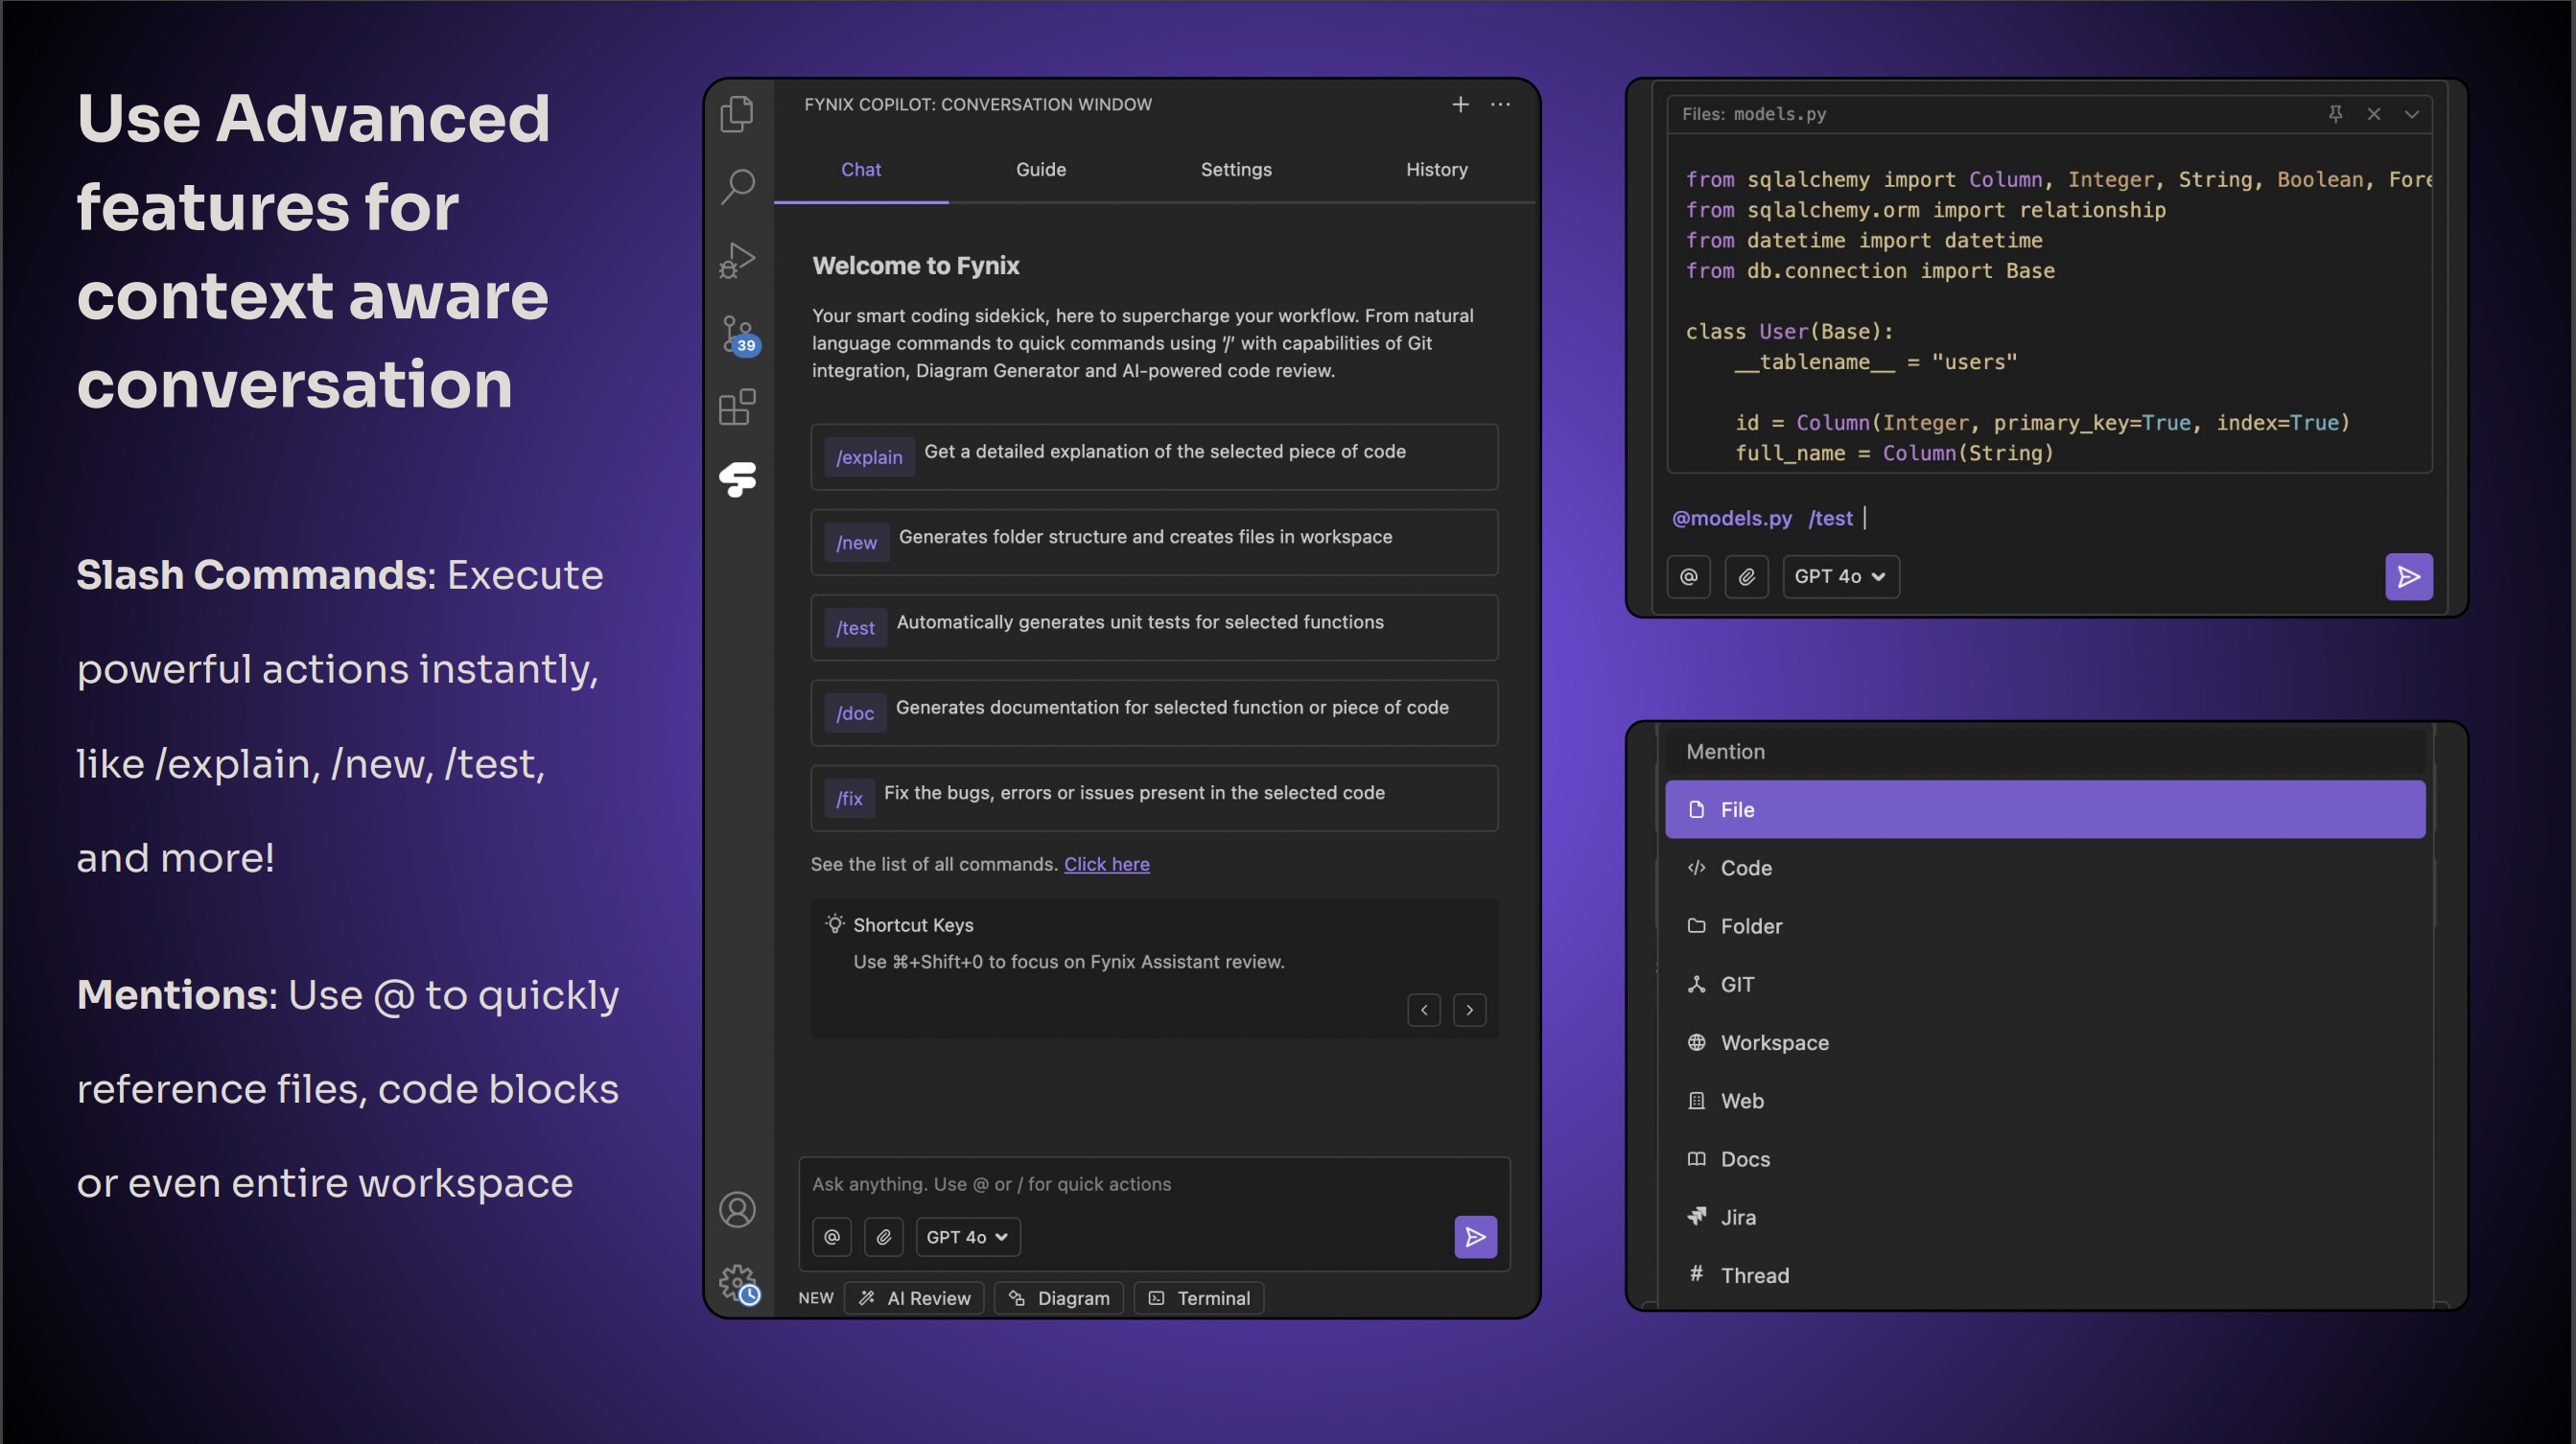This screenshot has height=1444, width=2576.
Task: Click the AI Review button
Action: pyautogui.click(x=914, y=1298)
